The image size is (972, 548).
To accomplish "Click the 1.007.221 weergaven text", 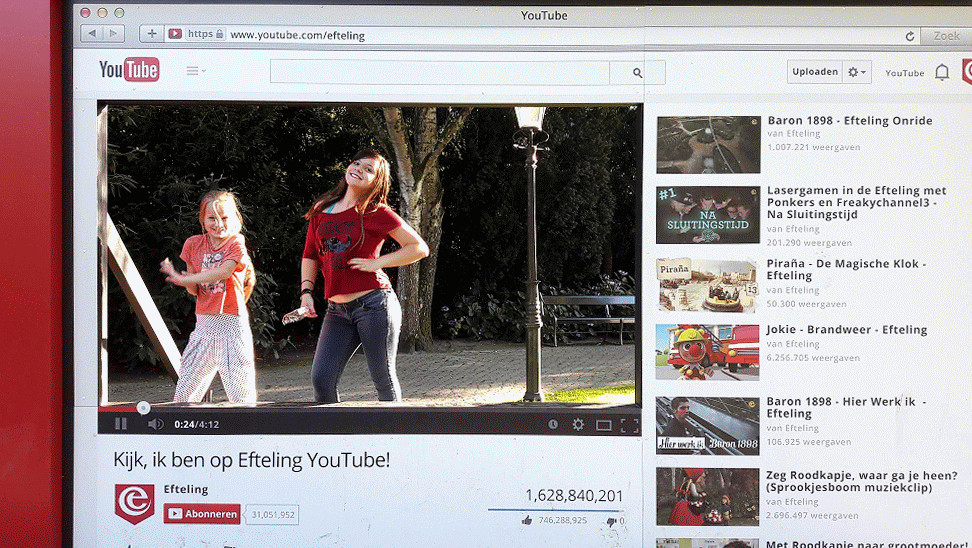I will (x=813, y=147).
